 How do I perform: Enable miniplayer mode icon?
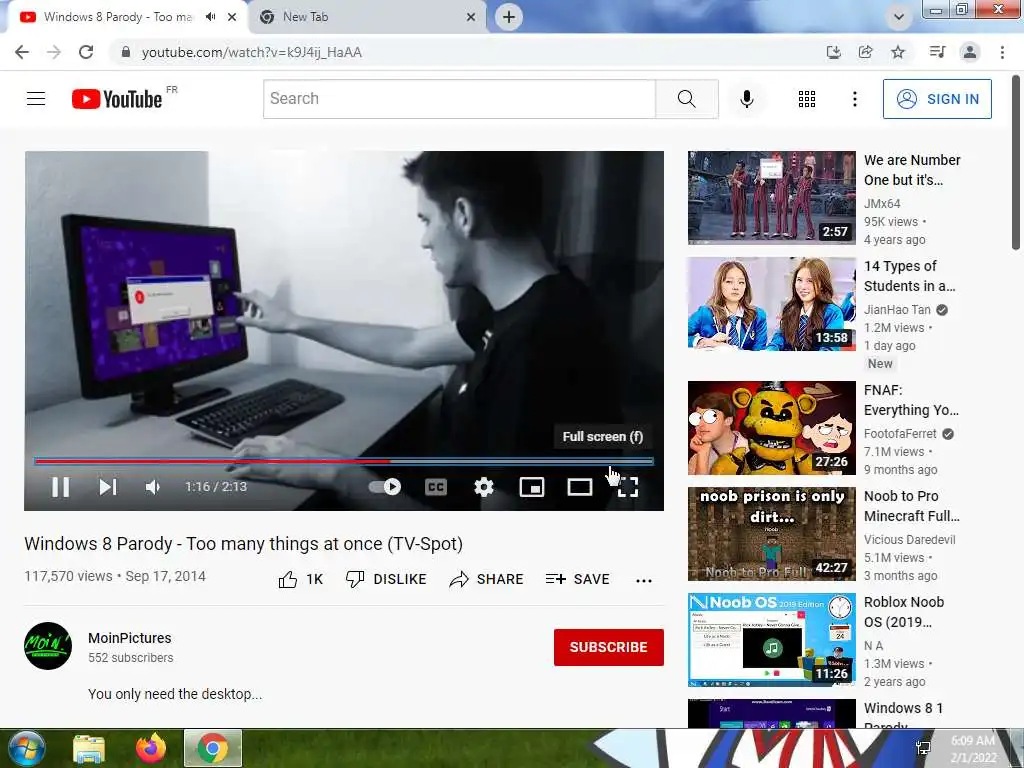532,487
